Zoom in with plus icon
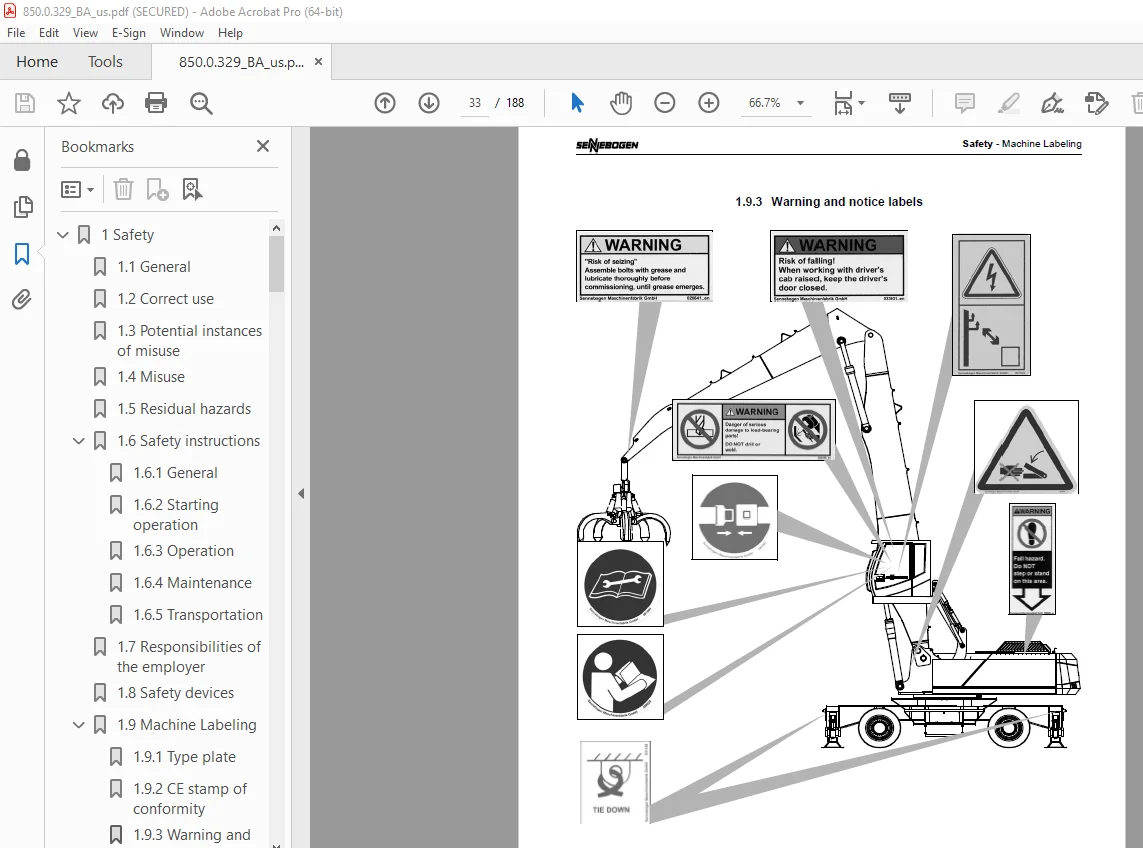The width and height of the screenshot is (1143, 848). click(x=709, y=103)
